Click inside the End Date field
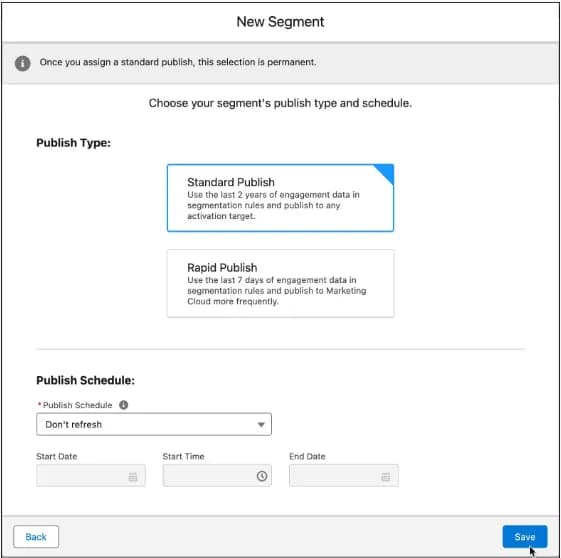This screenshot has width=561, height=558. (343, 476)
